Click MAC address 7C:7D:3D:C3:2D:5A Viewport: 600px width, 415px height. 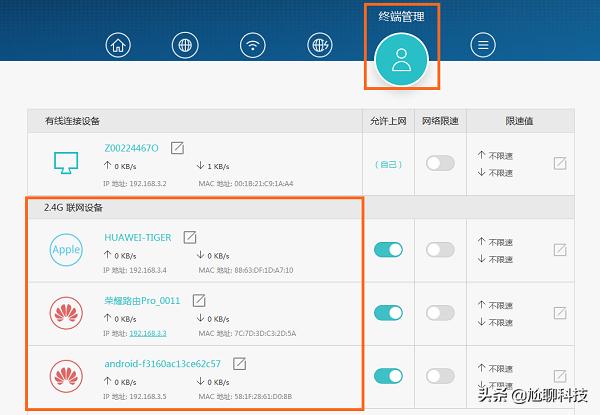[265, 334]
